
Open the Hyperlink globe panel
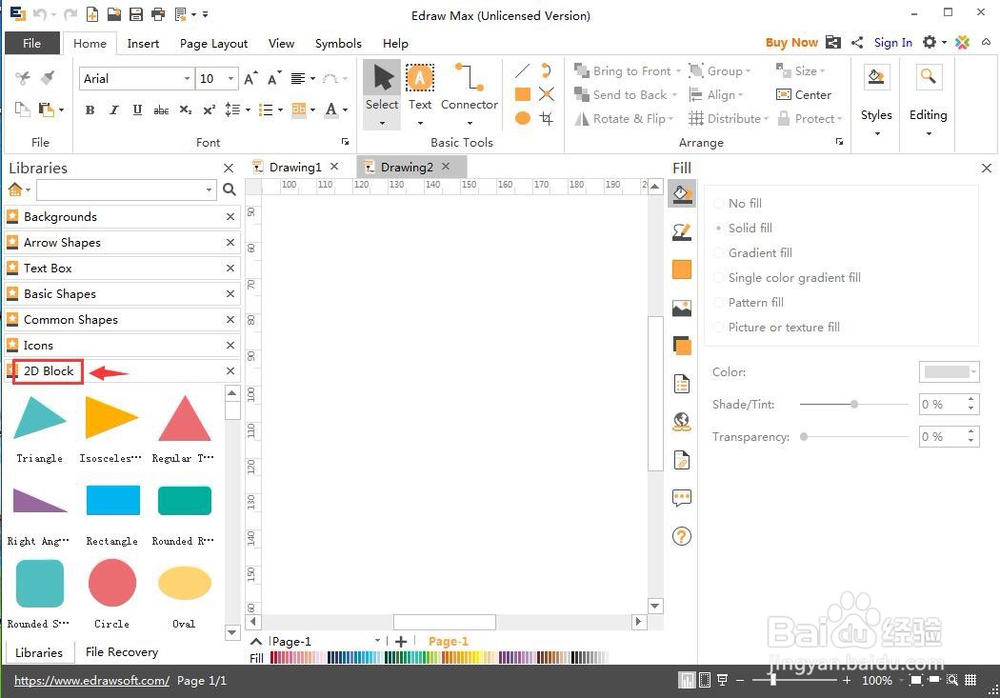pos(682,422)
